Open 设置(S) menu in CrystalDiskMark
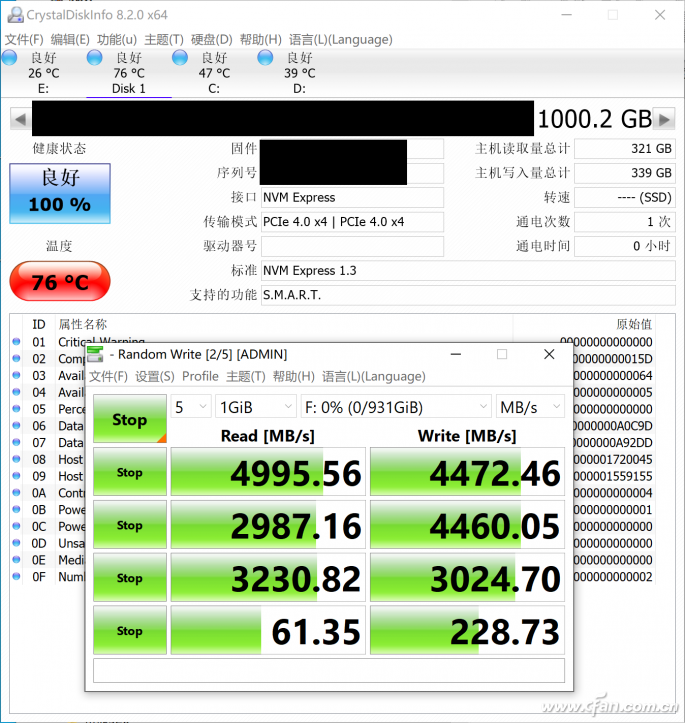685x723 pixels. (x=154, y=377)
